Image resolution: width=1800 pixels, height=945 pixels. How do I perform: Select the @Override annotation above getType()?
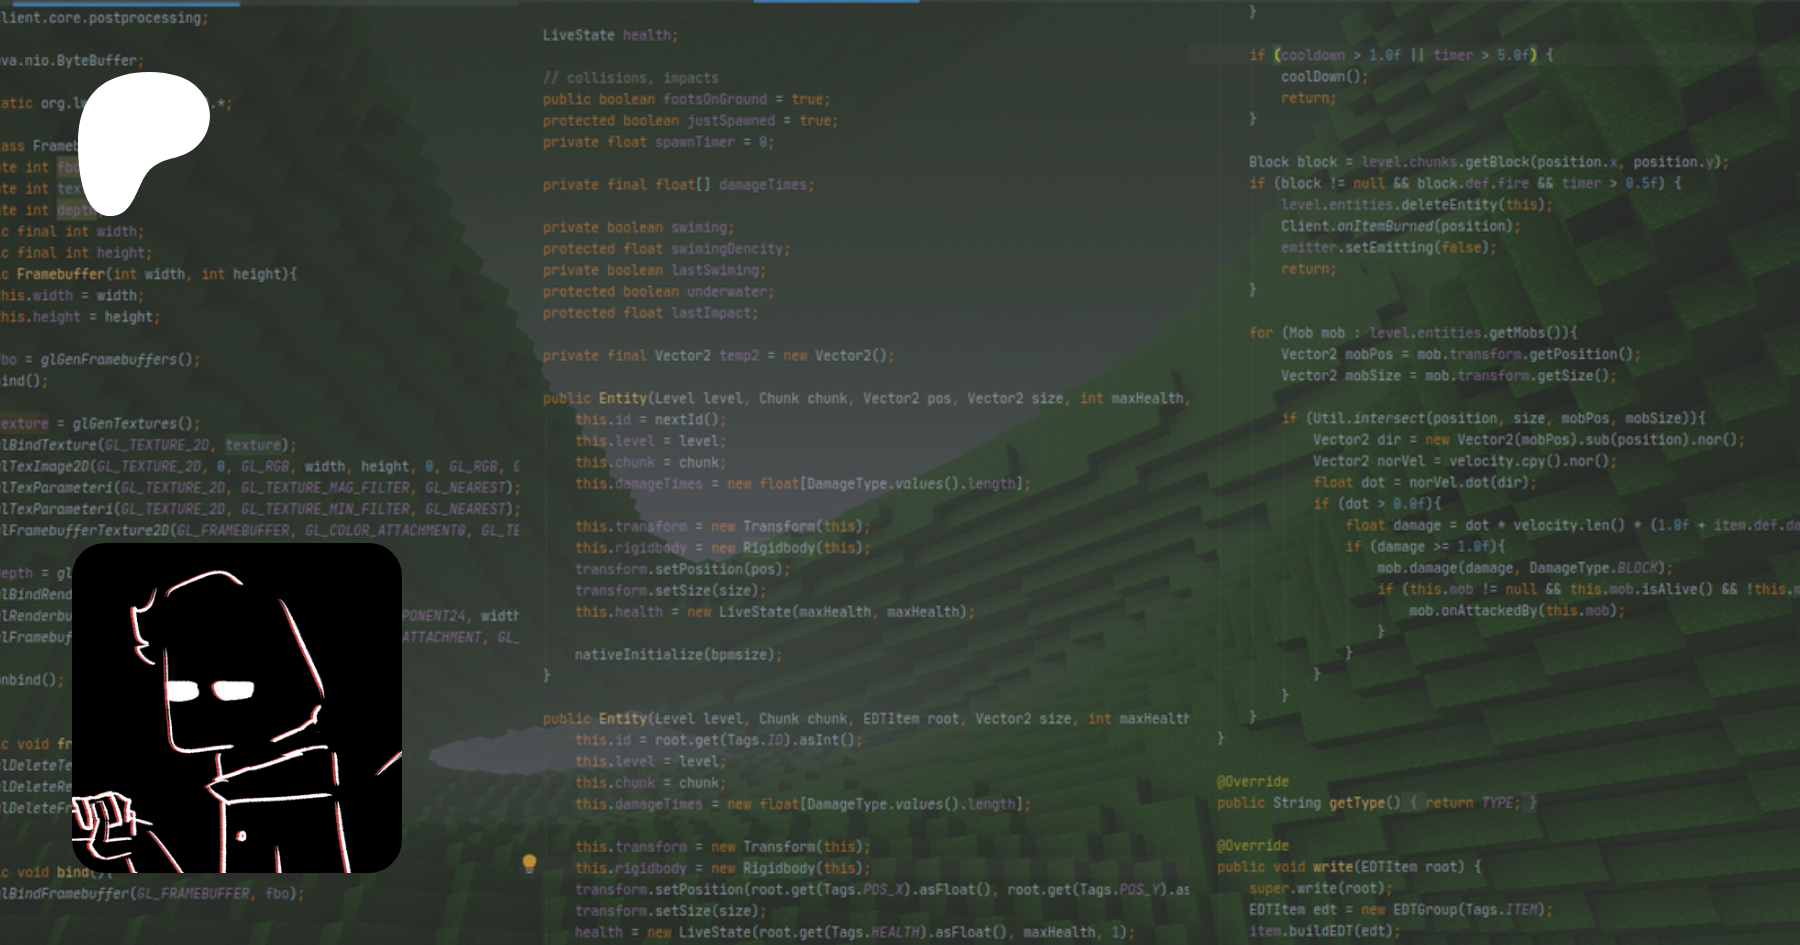click(1252, 782)
